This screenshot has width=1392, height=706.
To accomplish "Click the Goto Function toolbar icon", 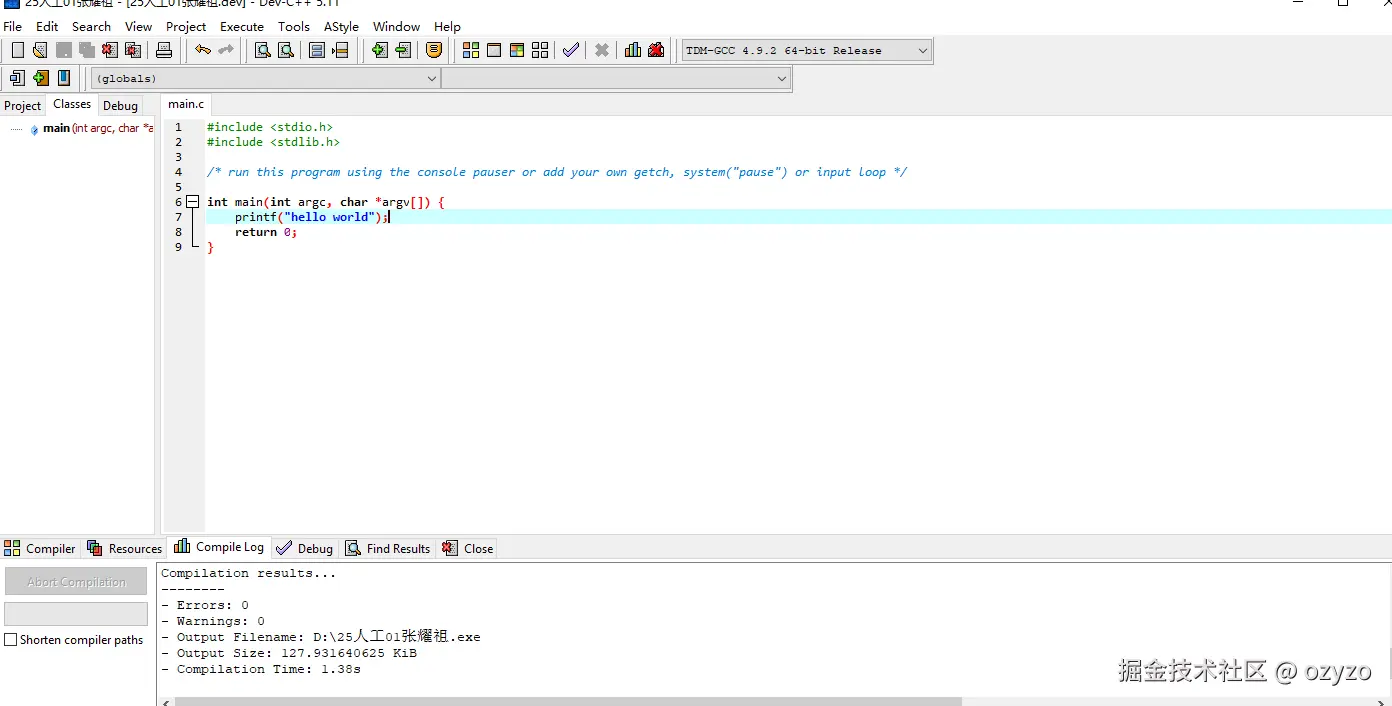I will click(317, 50).
